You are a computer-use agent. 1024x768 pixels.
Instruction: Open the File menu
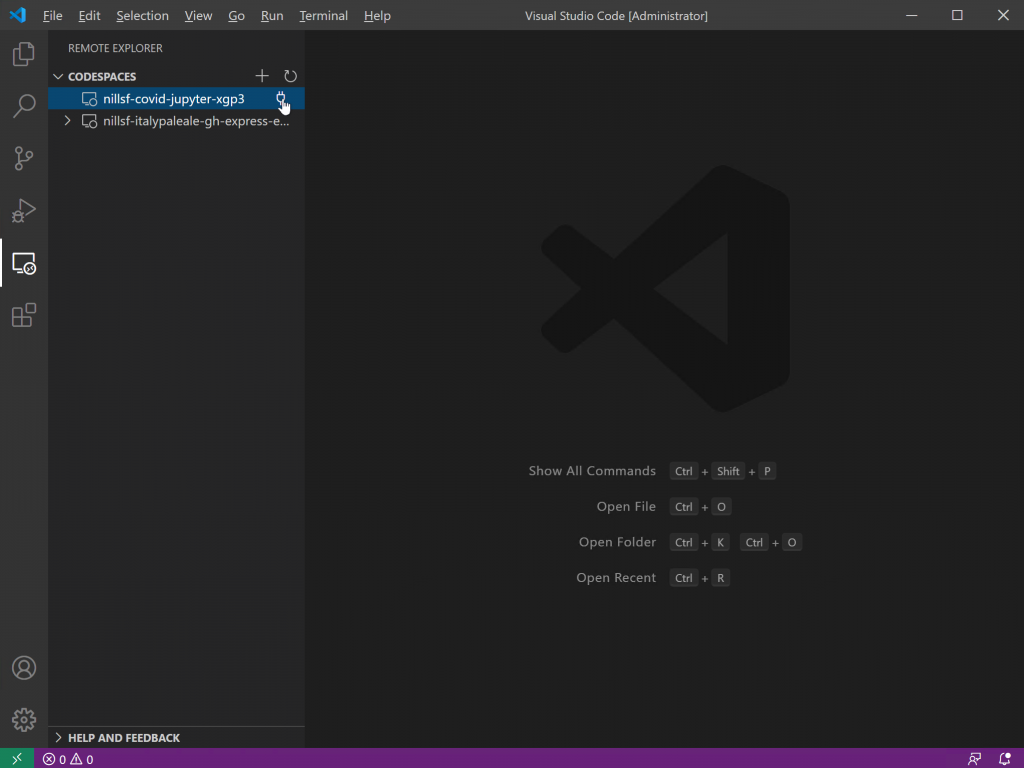52,16
